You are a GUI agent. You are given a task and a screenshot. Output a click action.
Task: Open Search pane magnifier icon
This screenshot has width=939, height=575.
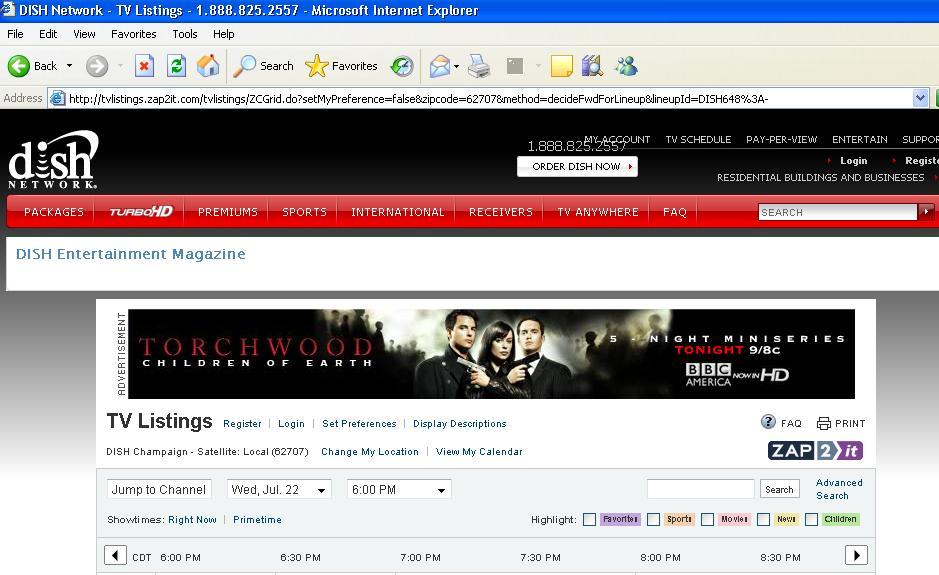click(244, 66)
